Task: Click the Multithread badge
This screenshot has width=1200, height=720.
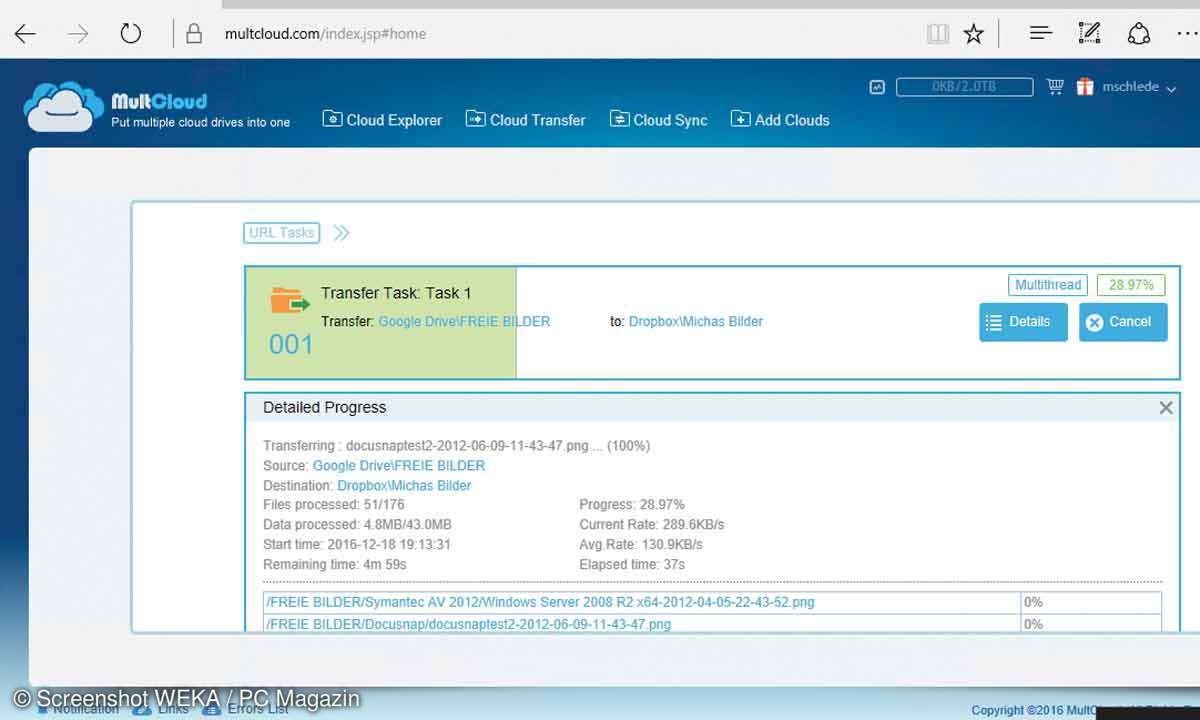Action: [x=1048, y=285]
